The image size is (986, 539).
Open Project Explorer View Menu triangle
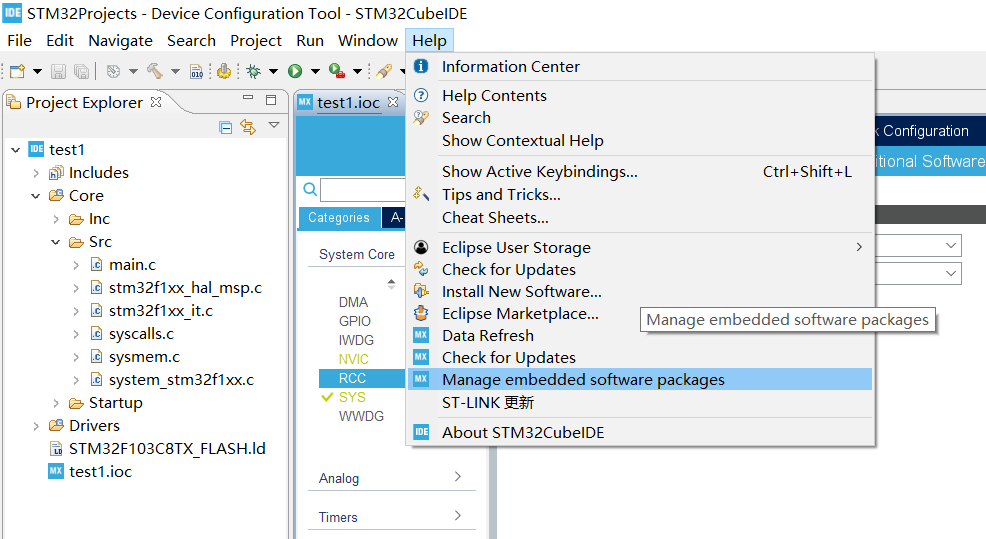[x=274, y=125]
